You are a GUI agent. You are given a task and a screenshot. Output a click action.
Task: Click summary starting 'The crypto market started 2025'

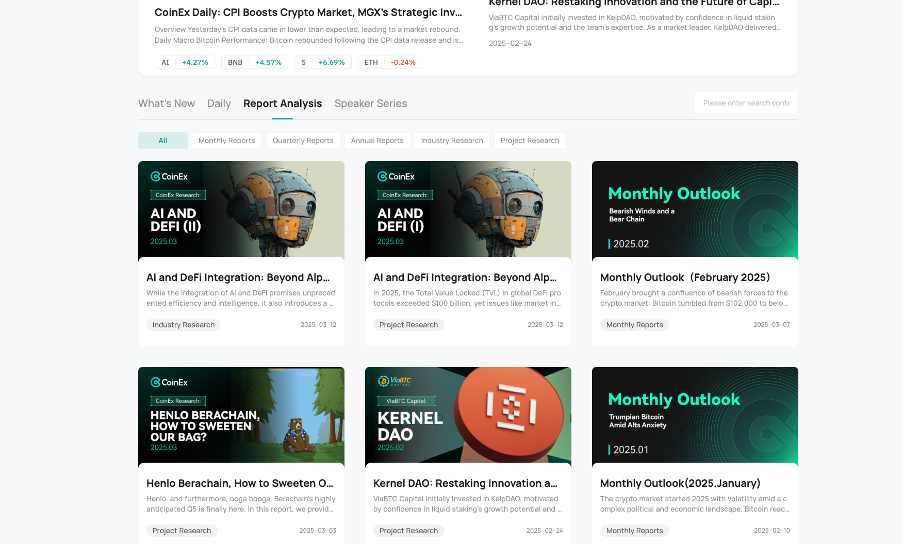[694, 504]
